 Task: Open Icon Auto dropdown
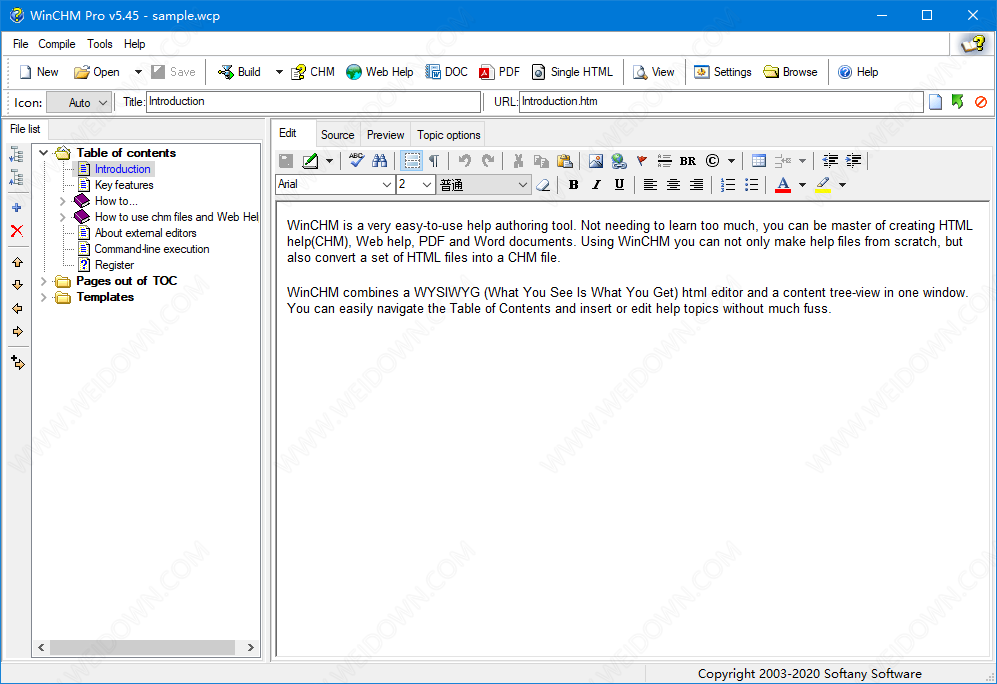coord(79,102)
